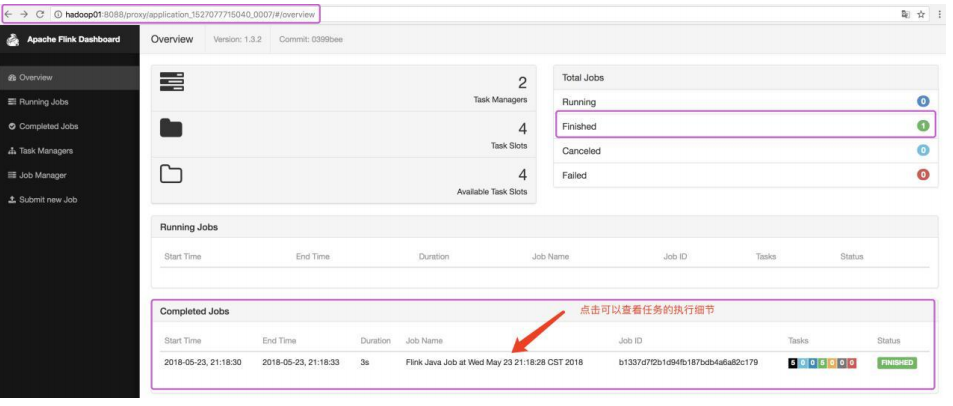Click Duration column header in Running Jobs
The image size is (953, 406).
pos(434,256)
